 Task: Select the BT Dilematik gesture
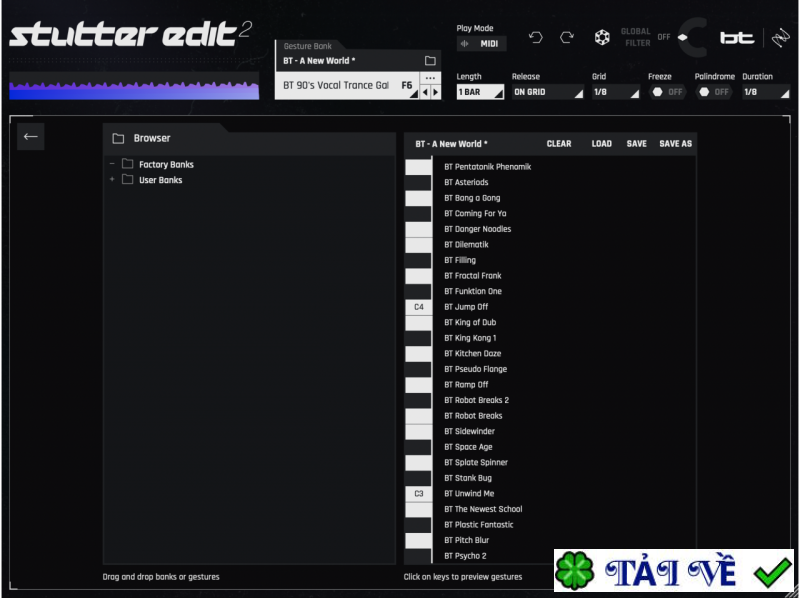(x=466, y=244)
